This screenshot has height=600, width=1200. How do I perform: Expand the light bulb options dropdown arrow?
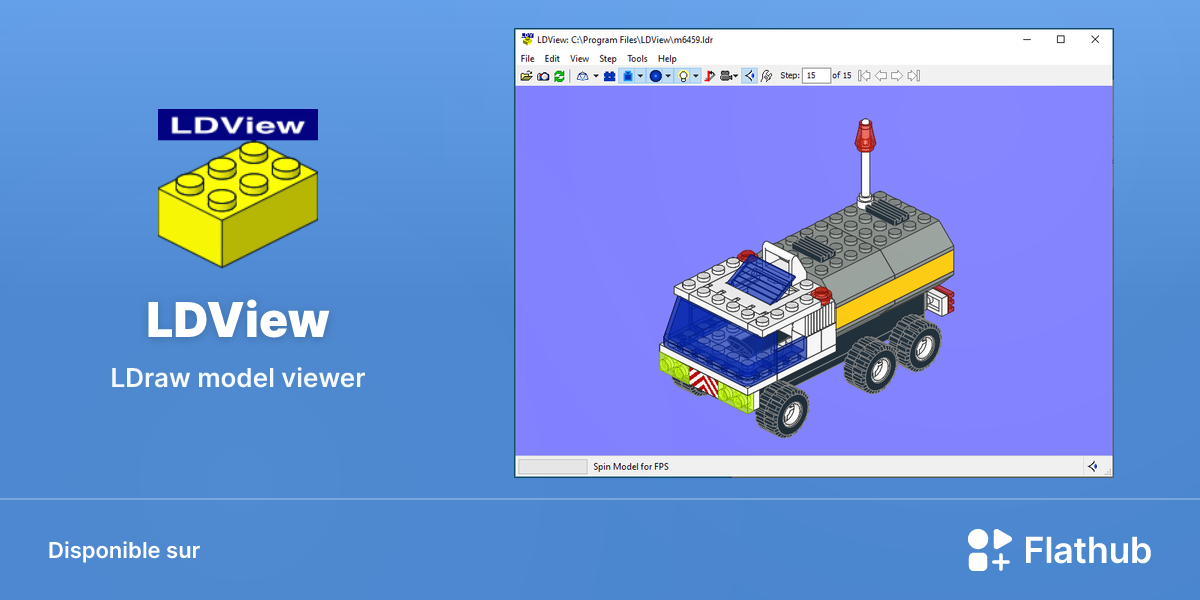point(696,76)
